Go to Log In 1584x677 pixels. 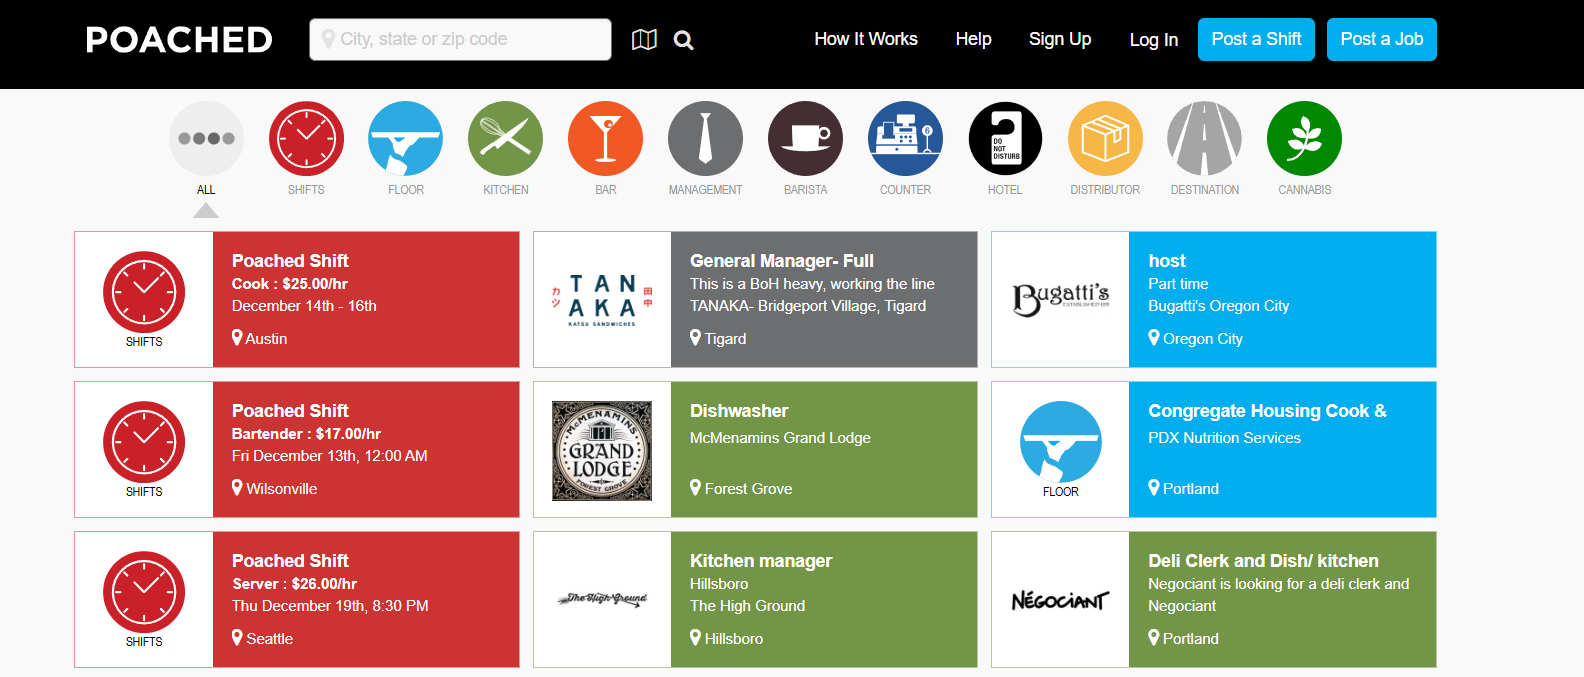(1154, 40)
